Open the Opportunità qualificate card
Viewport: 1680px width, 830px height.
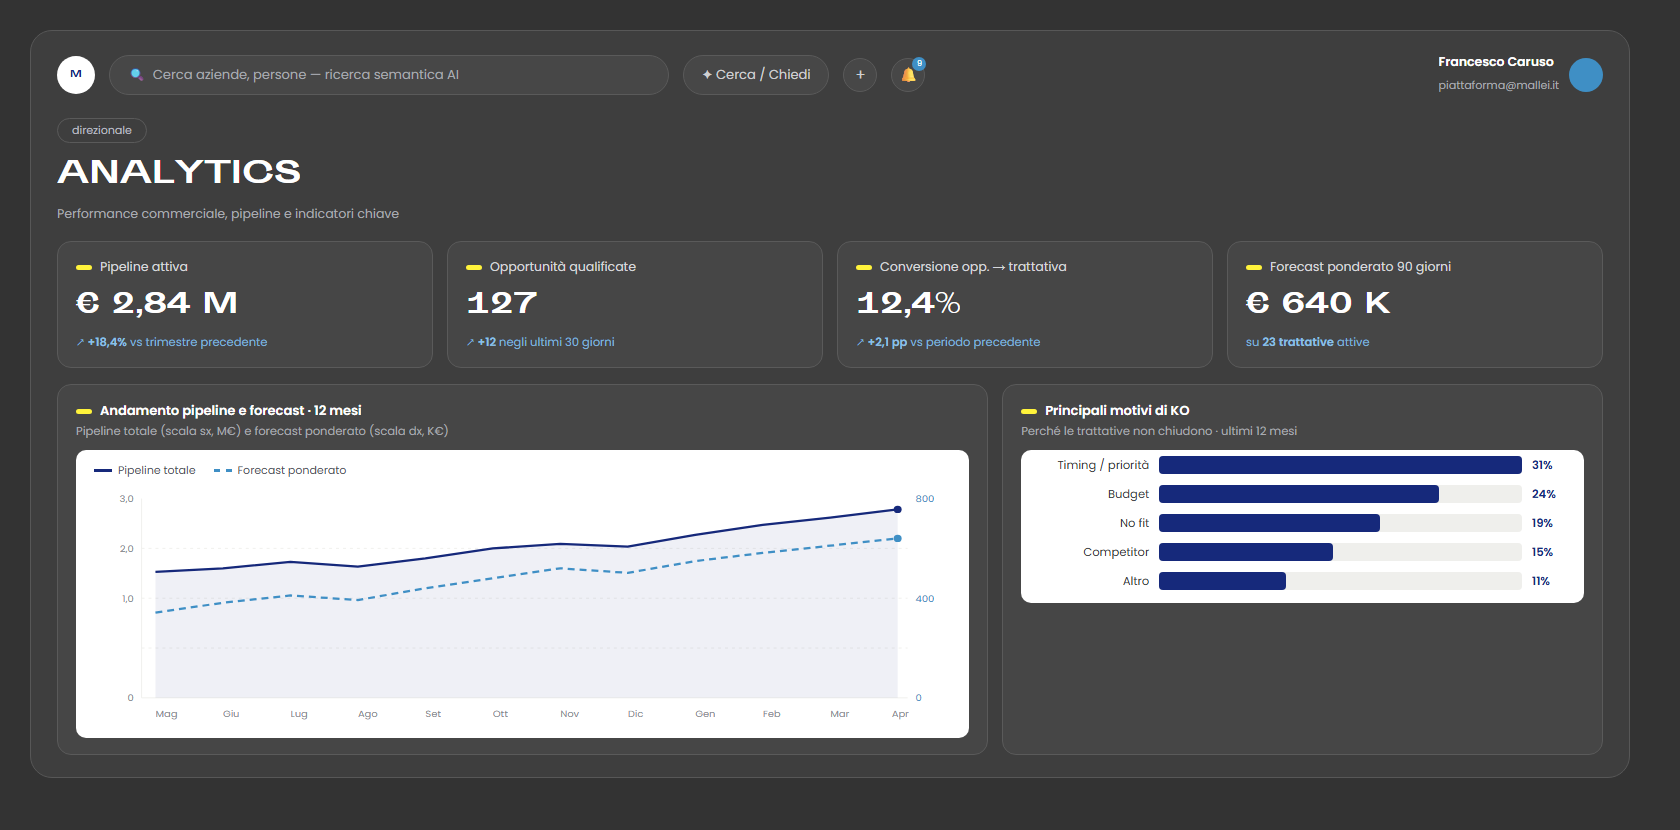pos(635,304)
